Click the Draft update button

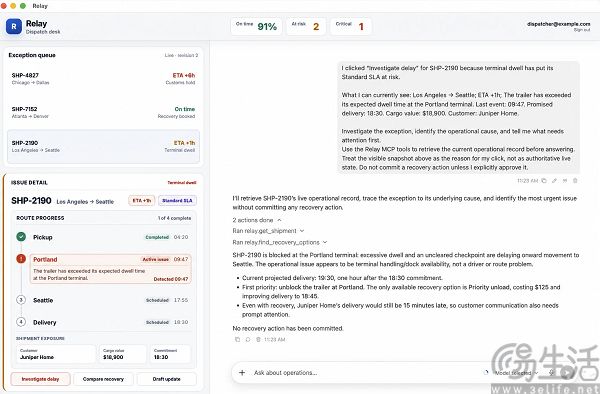(x=166, y=379)
